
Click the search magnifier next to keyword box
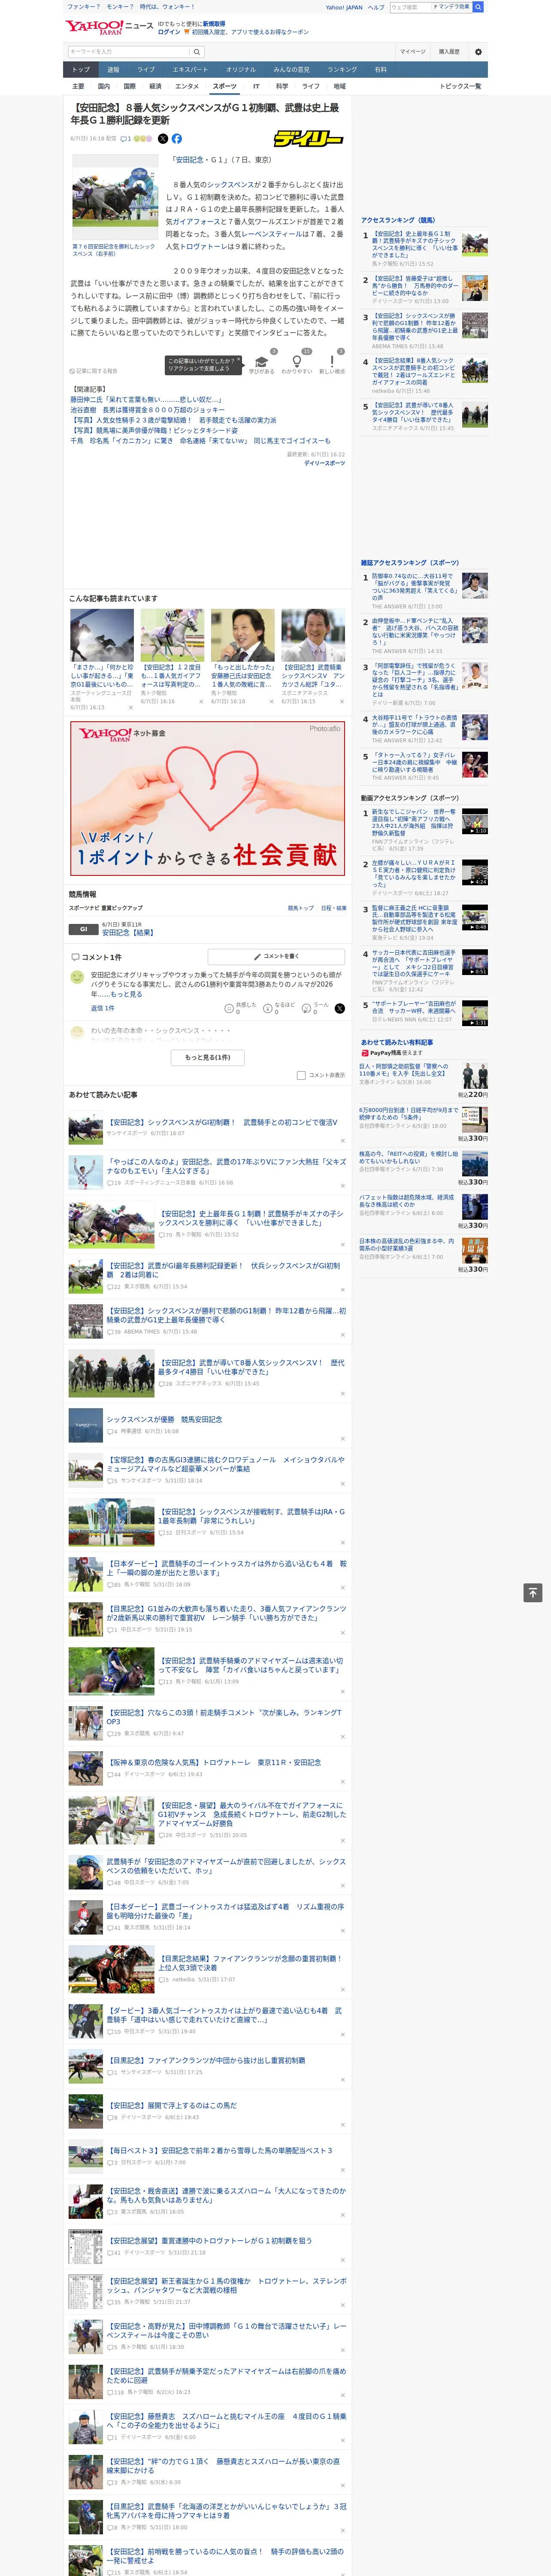[197, 51]
